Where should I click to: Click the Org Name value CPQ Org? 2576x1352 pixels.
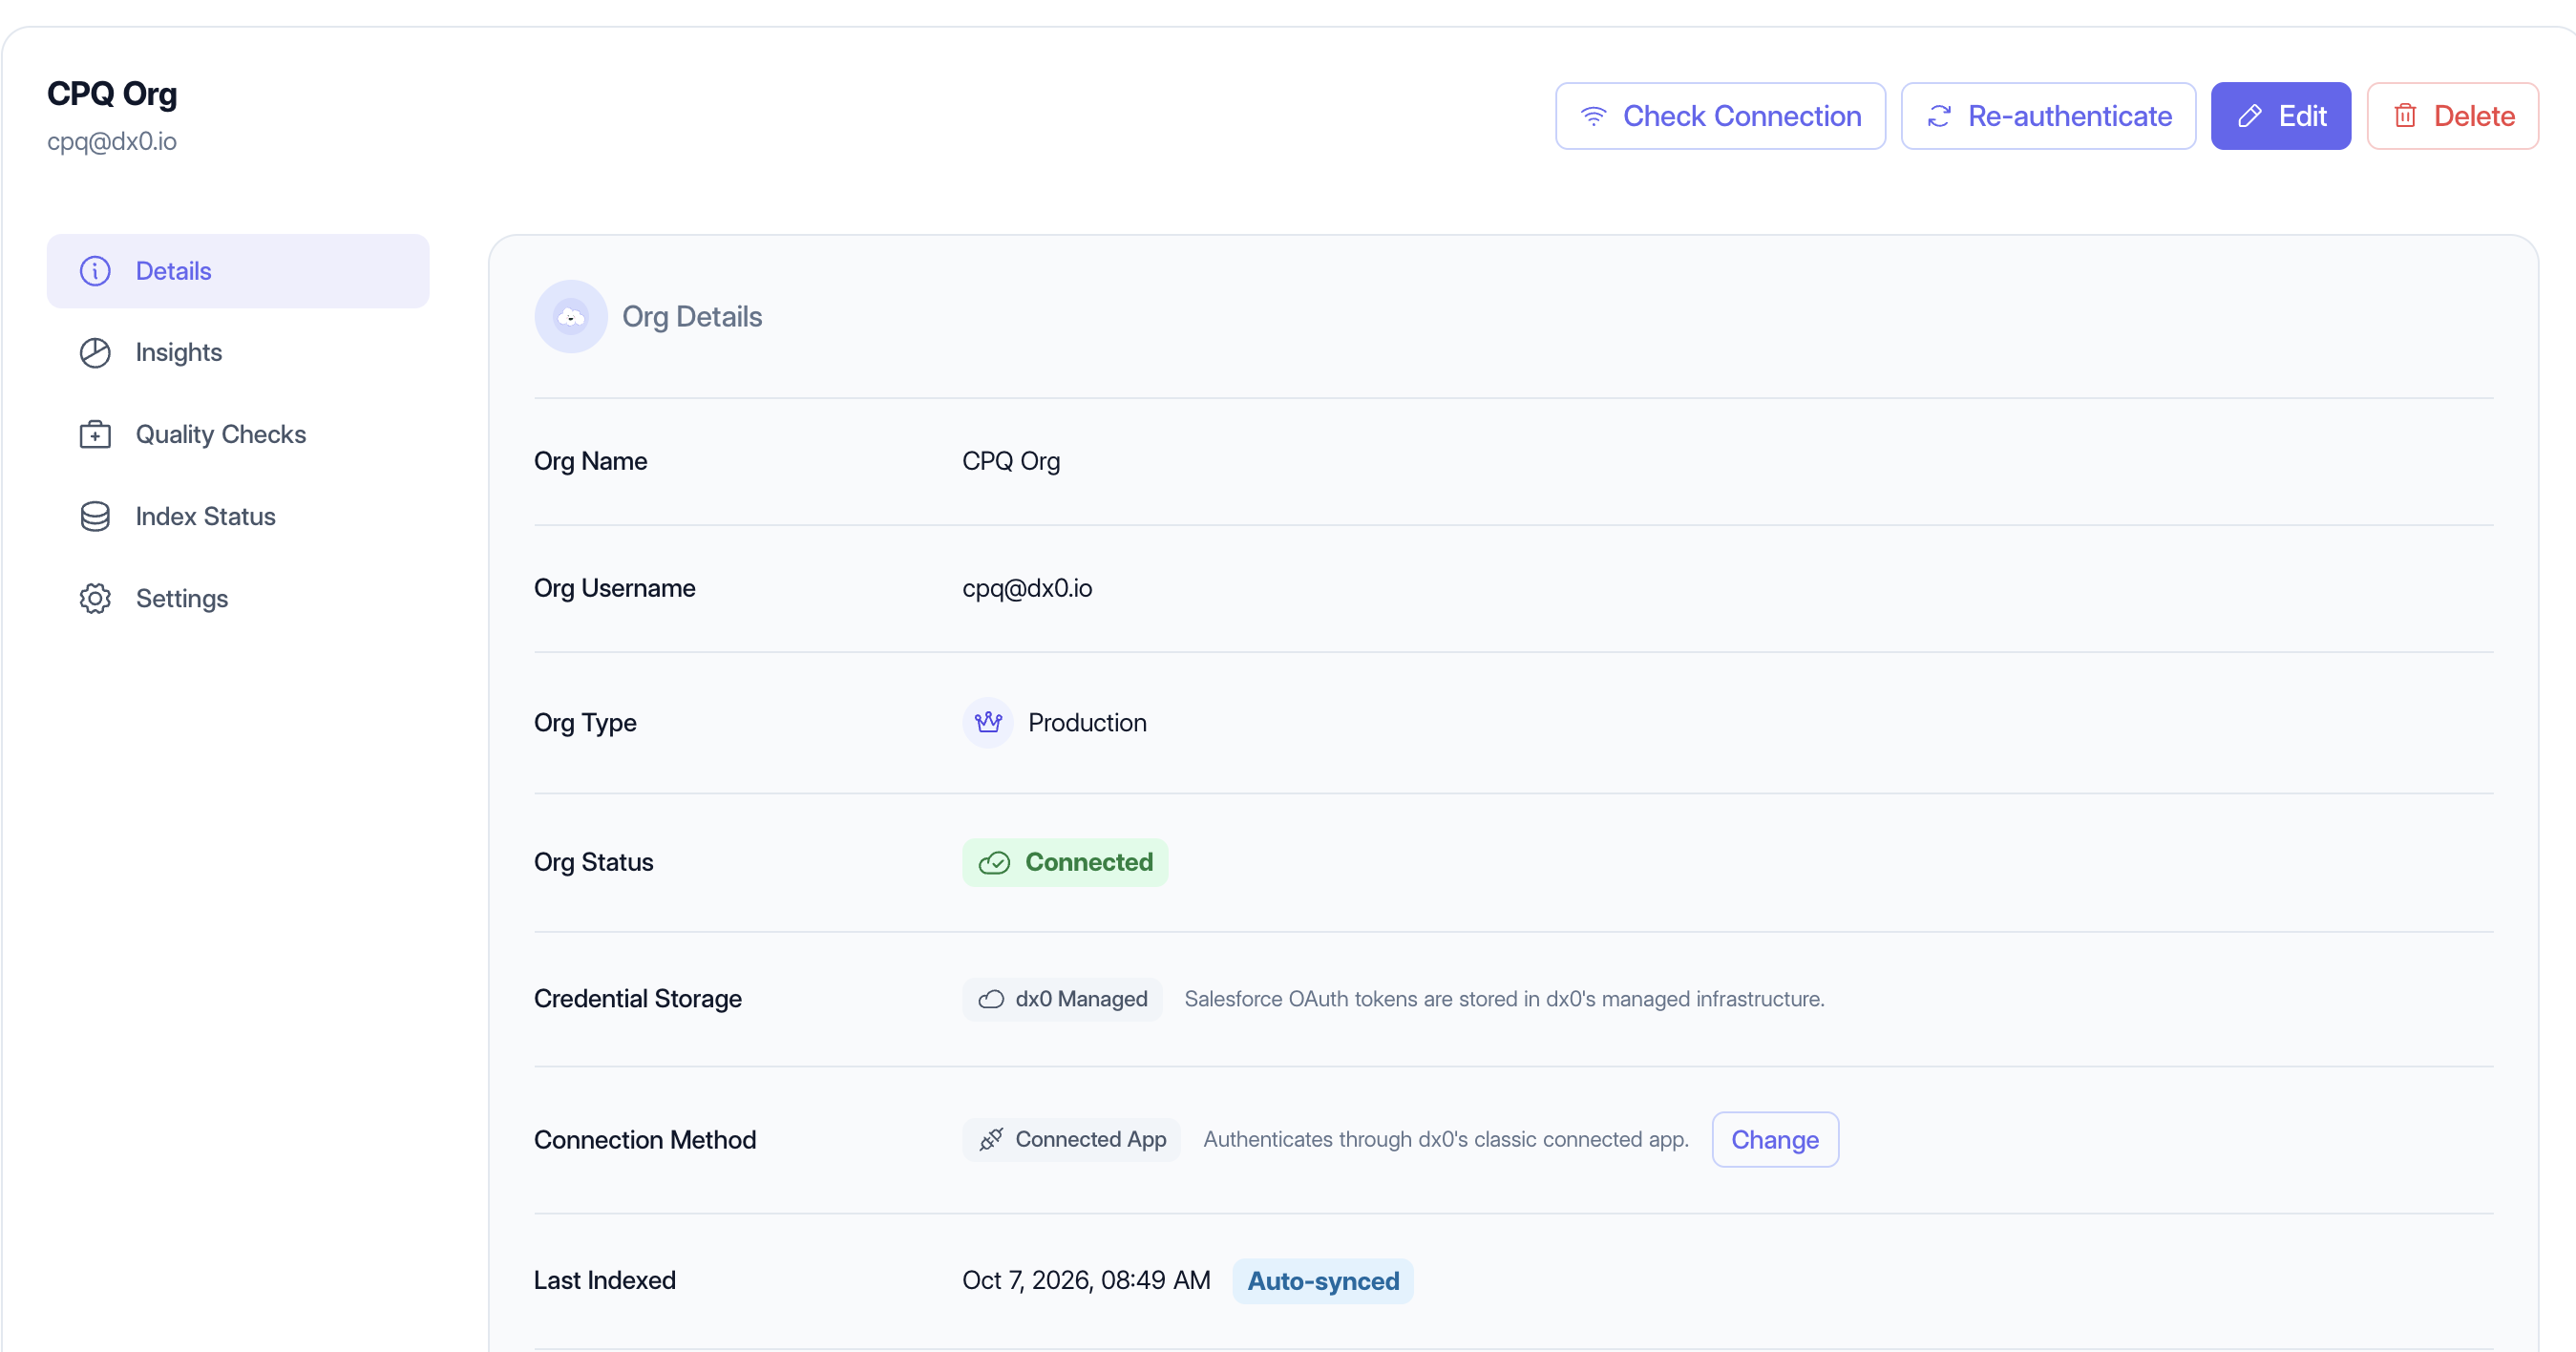[1011, 461]
